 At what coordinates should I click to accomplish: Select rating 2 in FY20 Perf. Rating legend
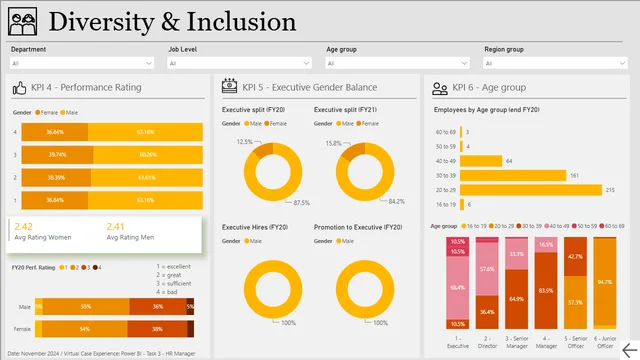pyautogui.click(x=74, y=268)
